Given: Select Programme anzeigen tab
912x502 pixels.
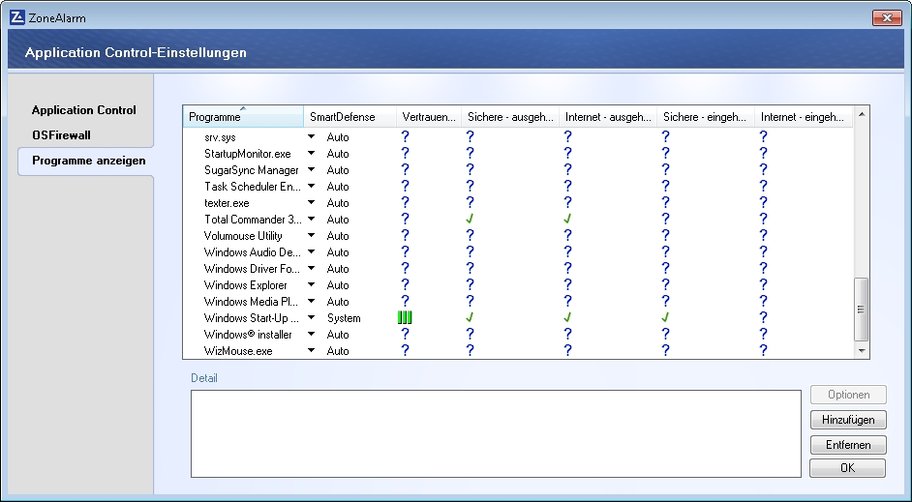Looking at the screenshot, I should (88, 161).
